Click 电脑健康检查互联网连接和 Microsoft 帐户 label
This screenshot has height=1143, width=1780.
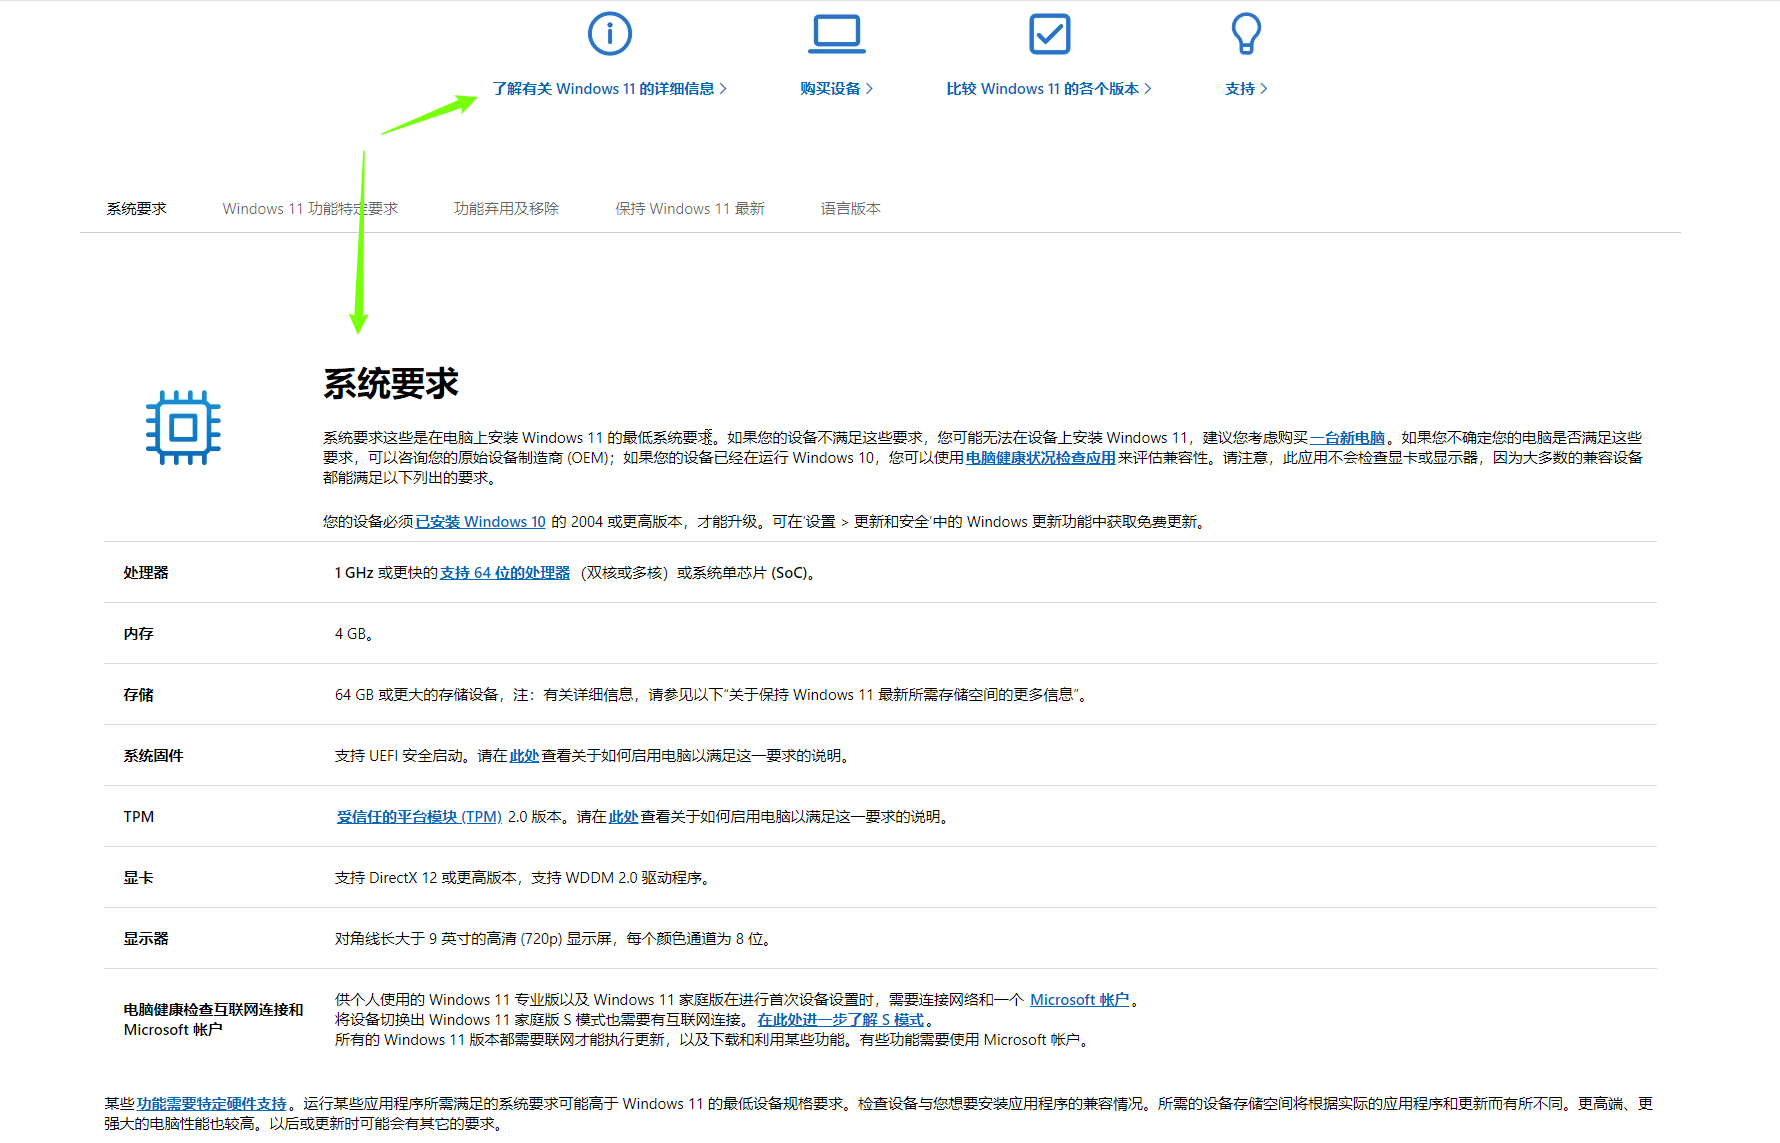point(213,1020)
